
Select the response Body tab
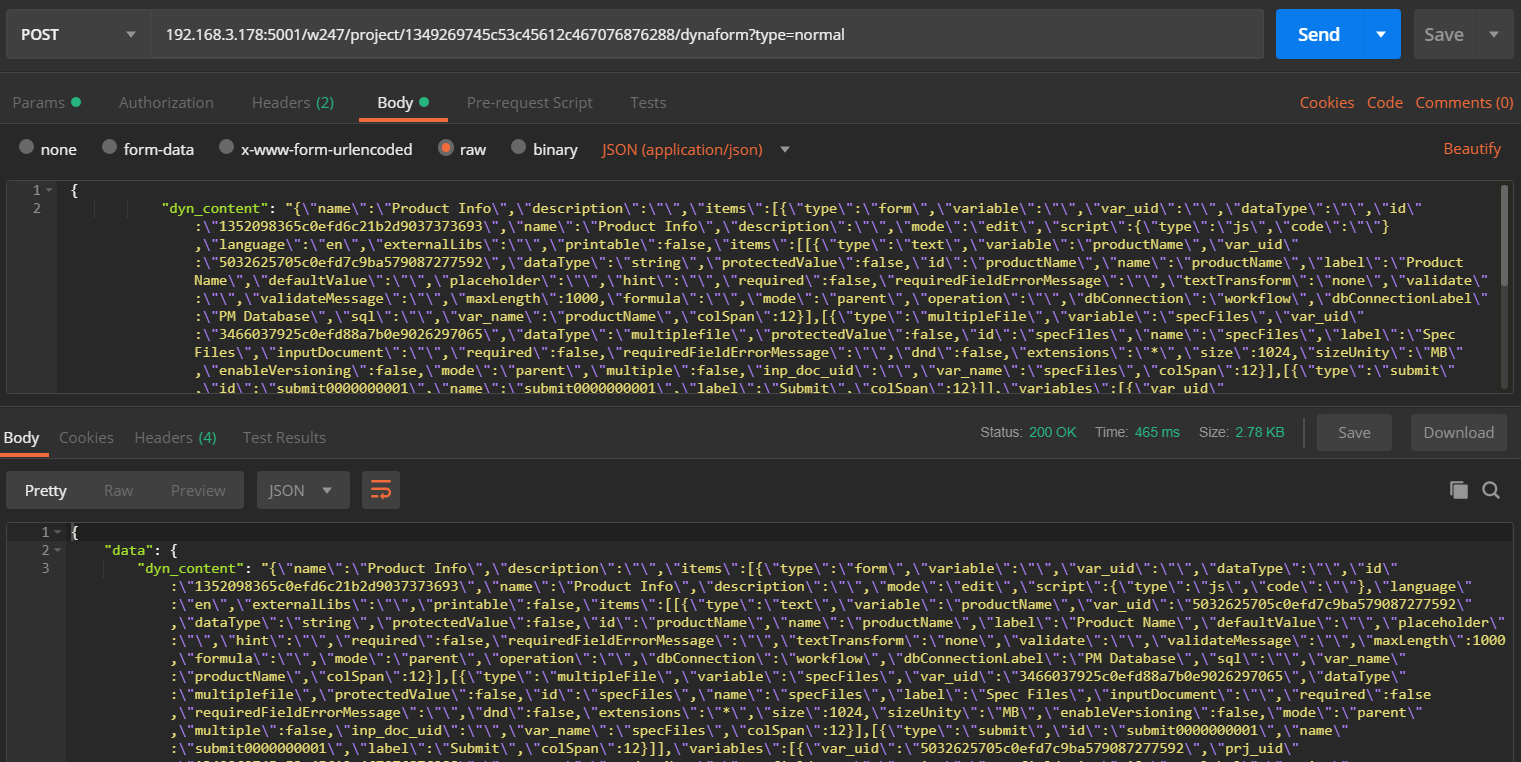click(x=21, y=437)
